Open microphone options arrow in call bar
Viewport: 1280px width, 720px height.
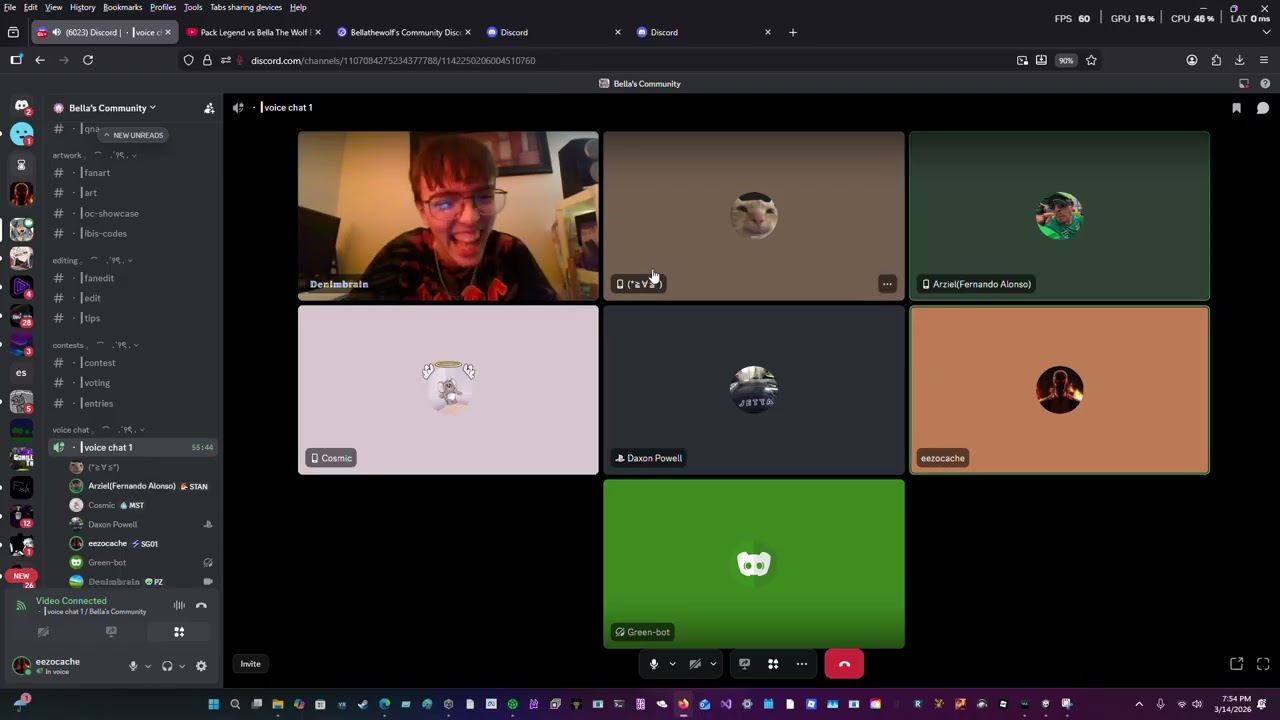pyautogui.click(x=672, y=664)
